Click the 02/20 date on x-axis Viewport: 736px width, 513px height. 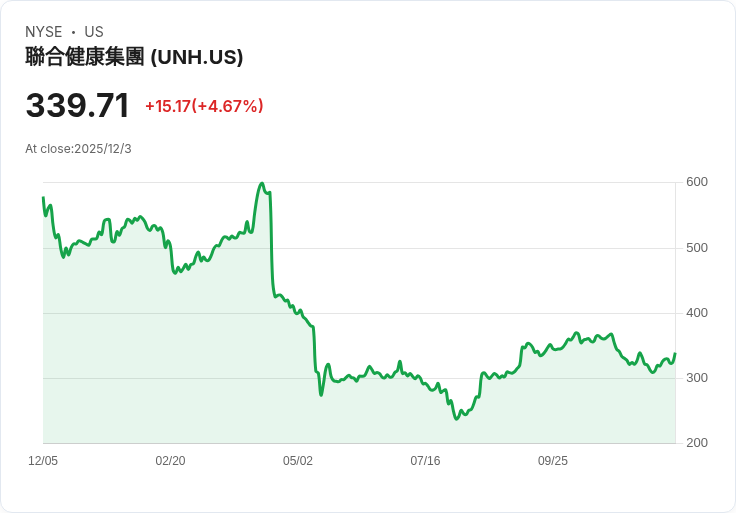coord(170,461)
